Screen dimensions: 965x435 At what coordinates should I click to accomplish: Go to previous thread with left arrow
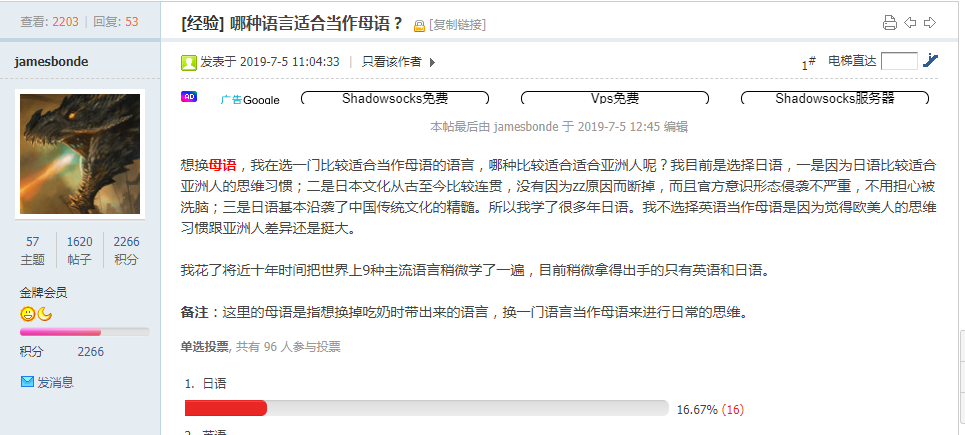coord(910,23)
